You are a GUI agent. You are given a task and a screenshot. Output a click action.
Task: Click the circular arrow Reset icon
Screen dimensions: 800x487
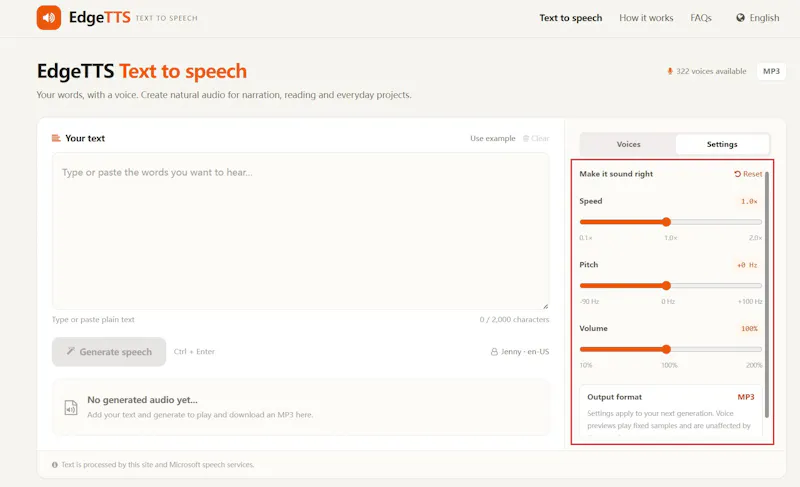click(737, 174)
